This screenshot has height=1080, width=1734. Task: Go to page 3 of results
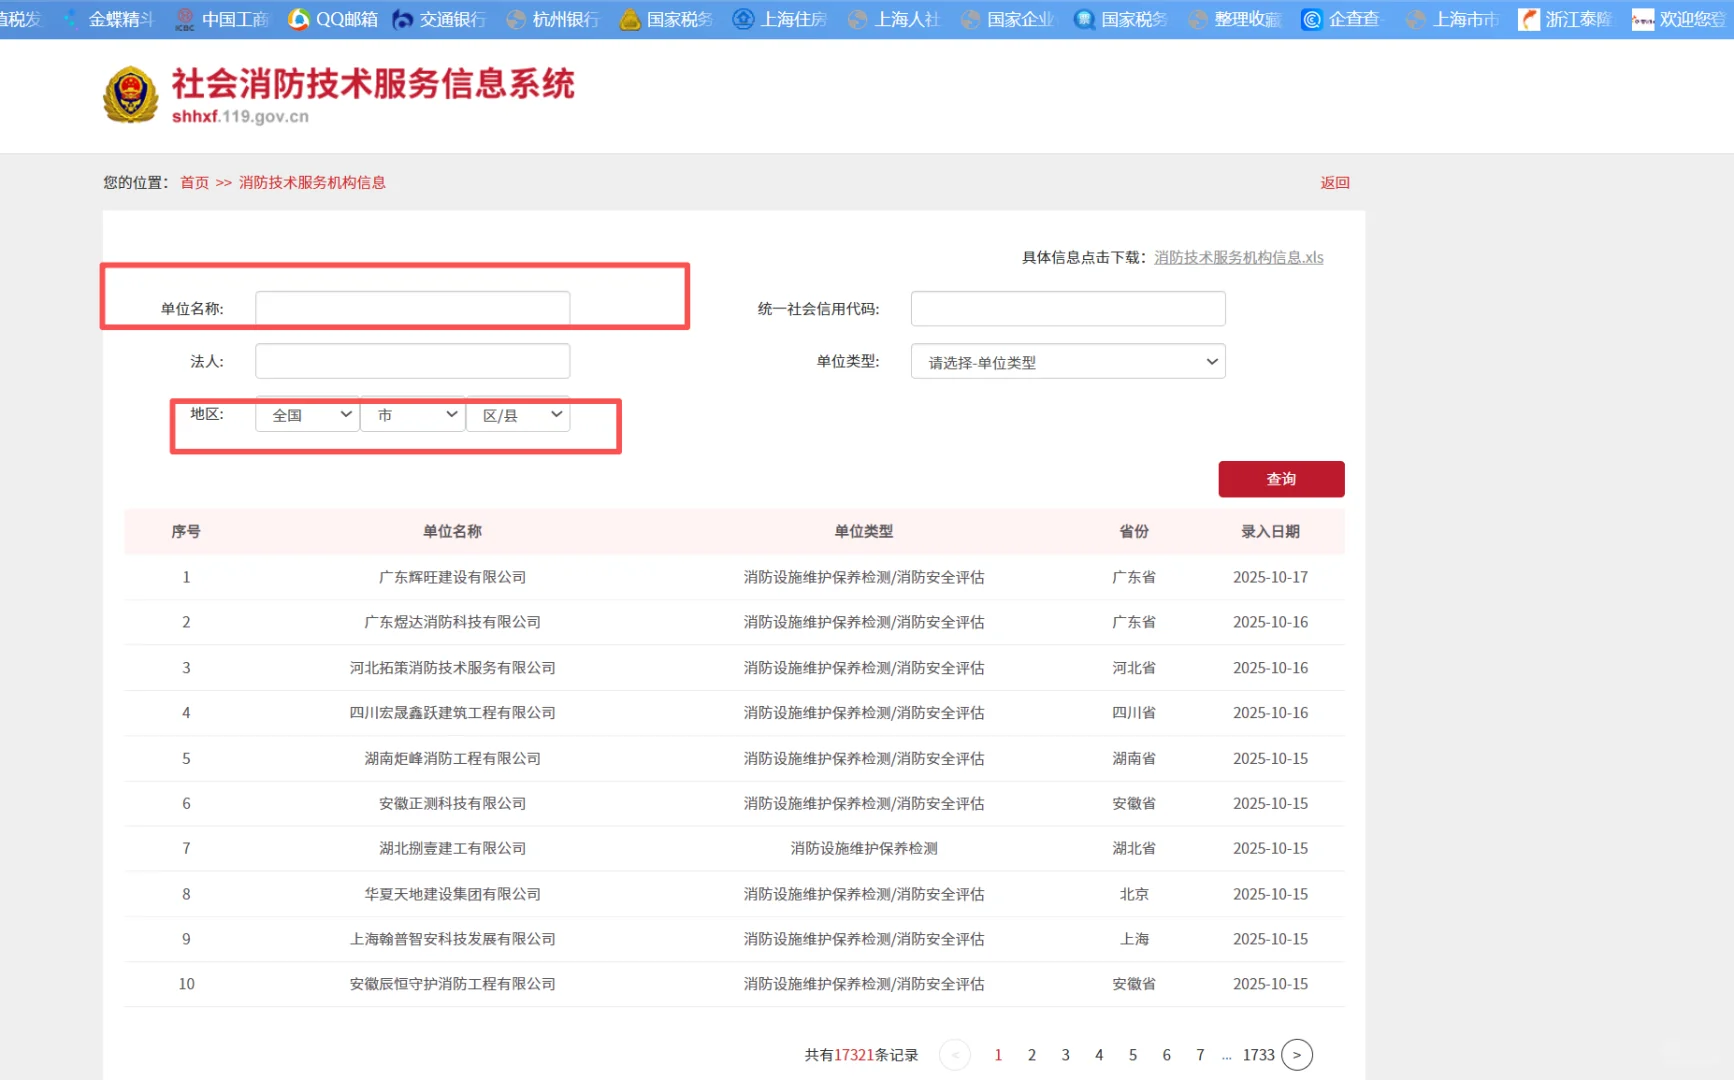tap(1065, 1054)
